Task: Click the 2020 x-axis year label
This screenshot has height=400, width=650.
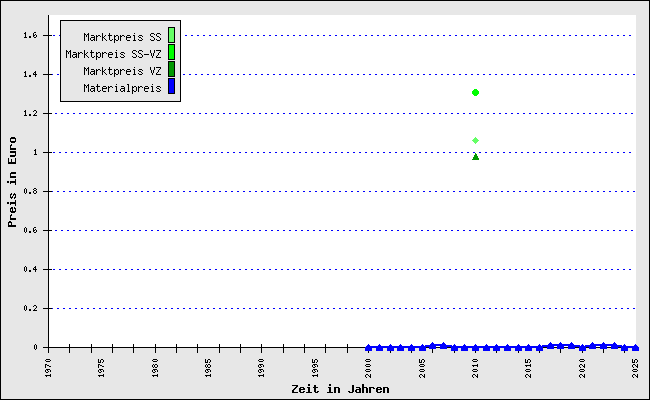Action: click(x=582, y=368)
